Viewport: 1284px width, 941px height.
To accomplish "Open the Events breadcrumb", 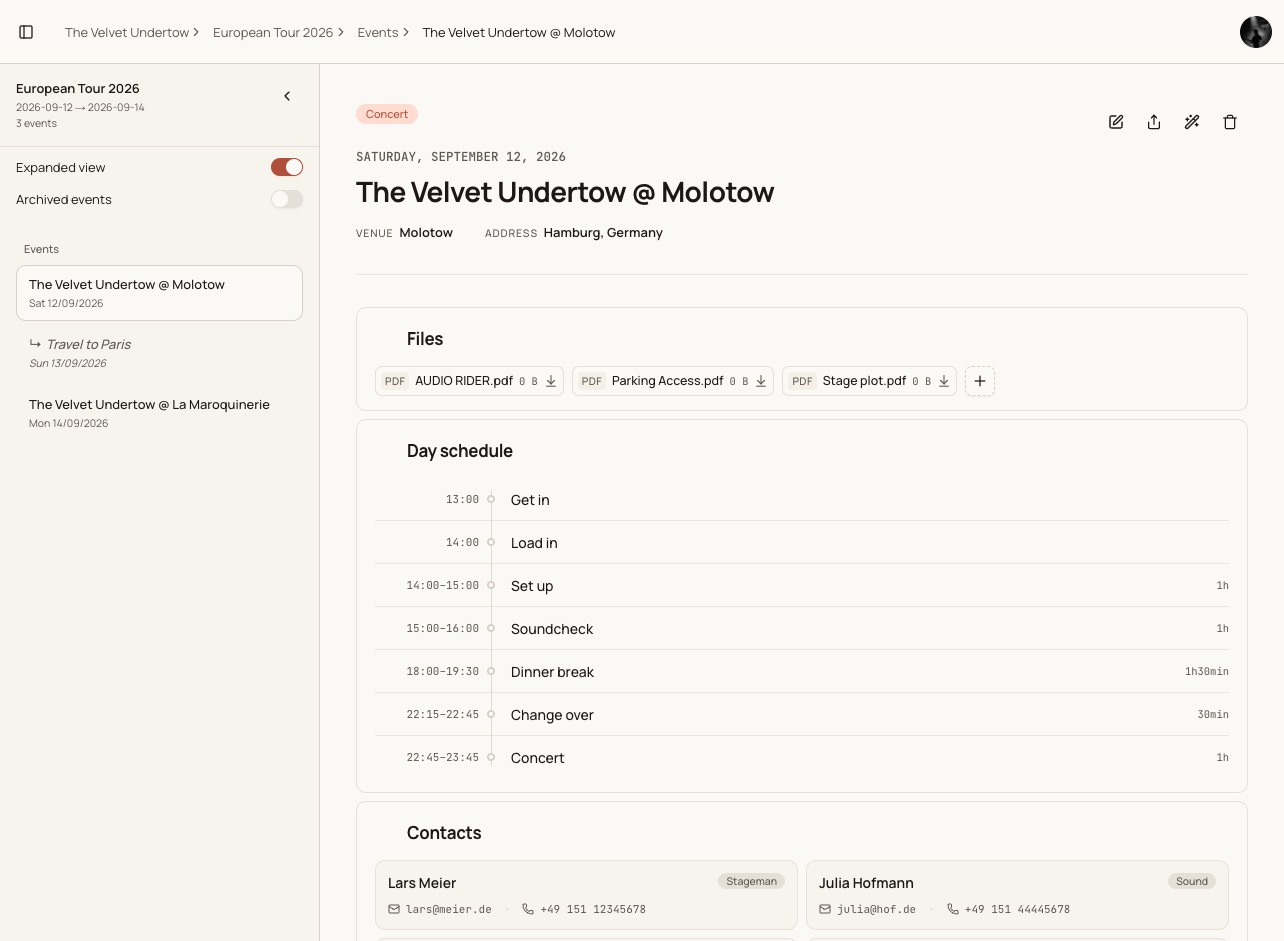I will [x=378, y=32].
